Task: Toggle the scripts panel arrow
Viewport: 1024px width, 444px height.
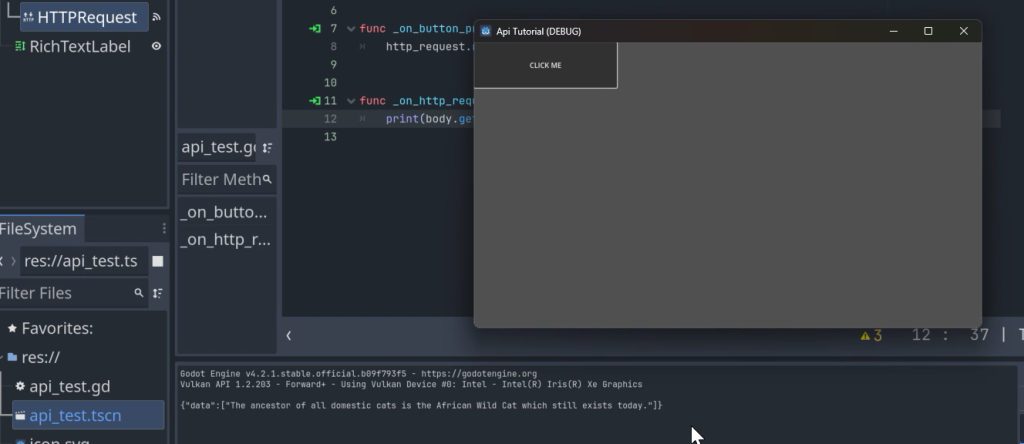Action: (289, 336)
